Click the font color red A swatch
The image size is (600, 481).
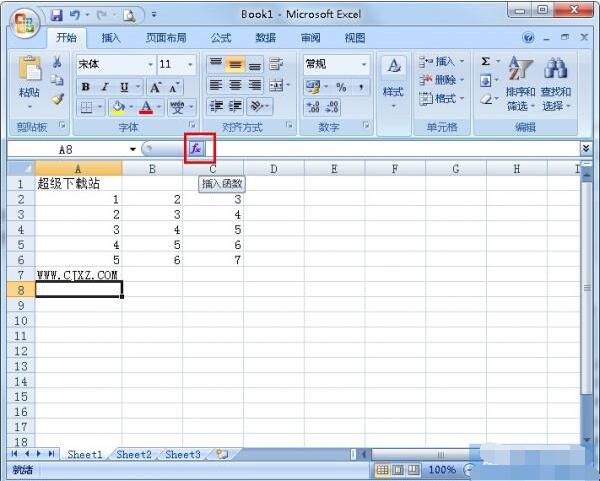tap(146, 107)
